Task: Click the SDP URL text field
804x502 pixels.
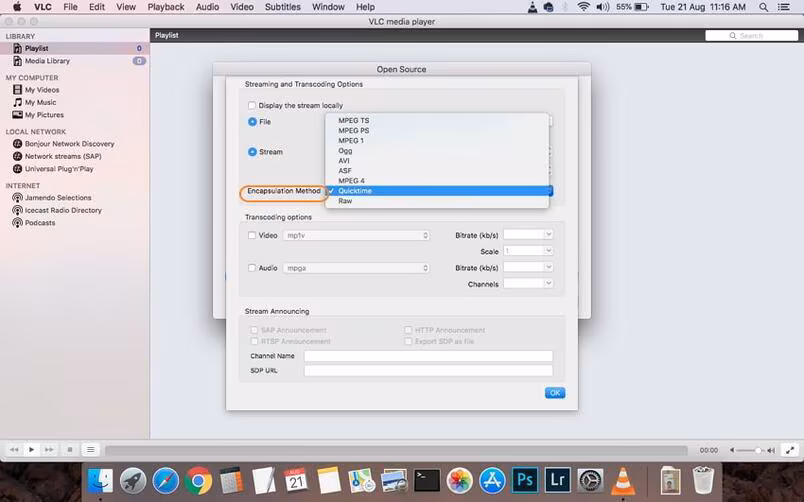Action: (x=428, y=370)
